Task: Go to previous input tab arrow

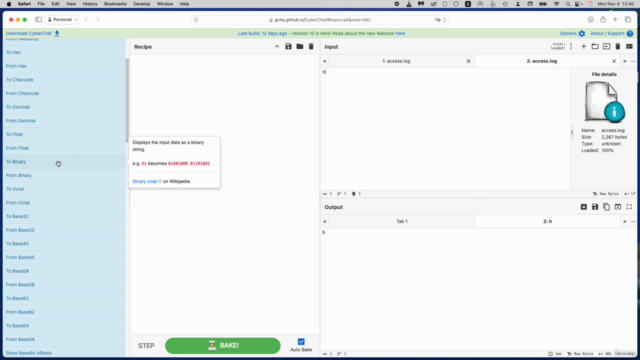Action: pos(325,61)
